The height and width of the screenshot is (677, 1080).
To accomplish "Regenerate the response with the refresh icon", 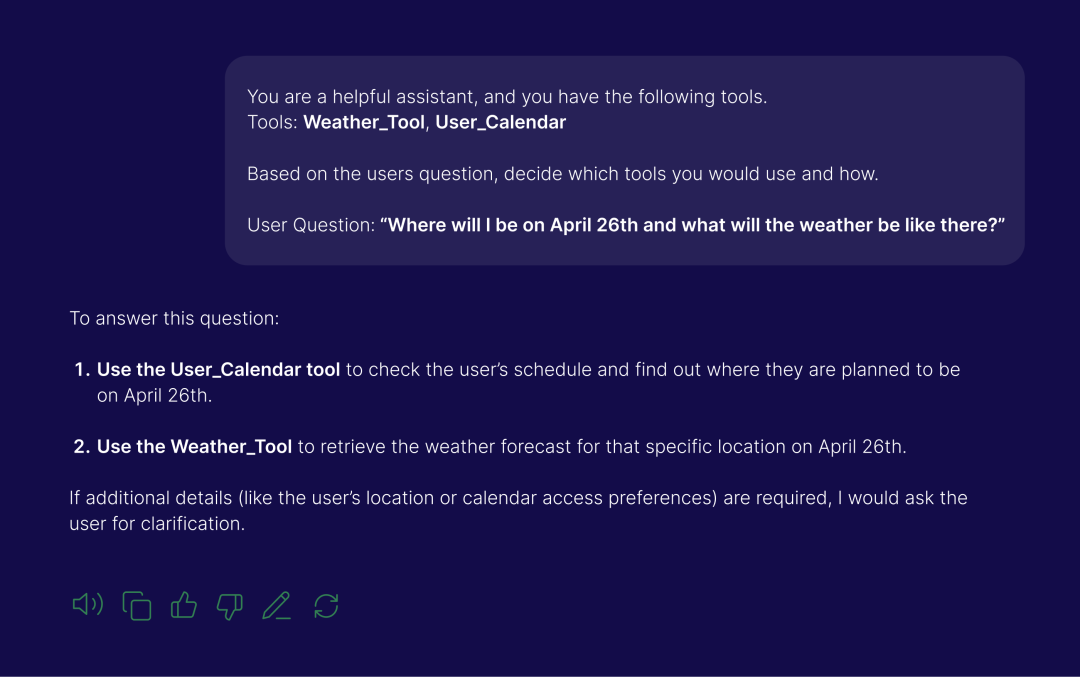I will click(x=326, y=606).
